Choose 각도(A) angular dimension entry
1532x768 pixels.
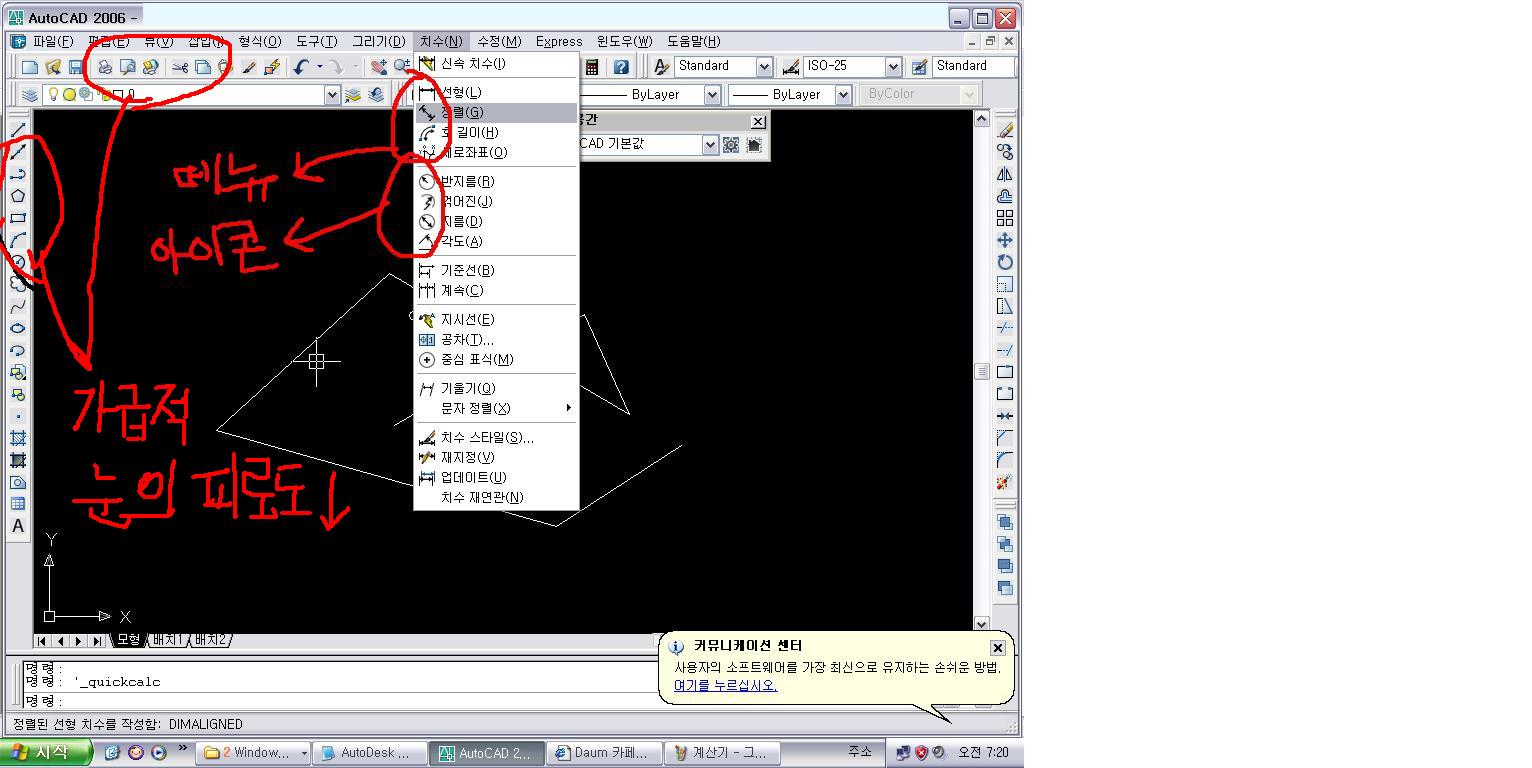click(496, 241)
